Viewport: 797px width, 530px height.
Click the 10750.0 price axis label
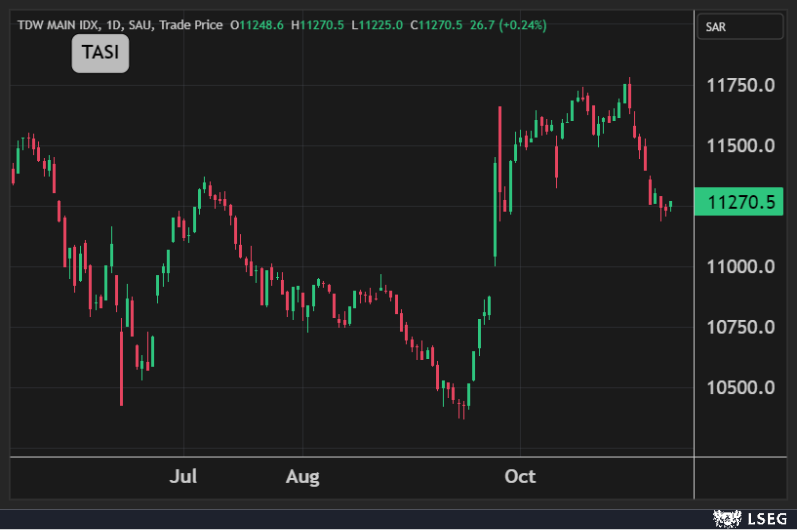[741, 327]
